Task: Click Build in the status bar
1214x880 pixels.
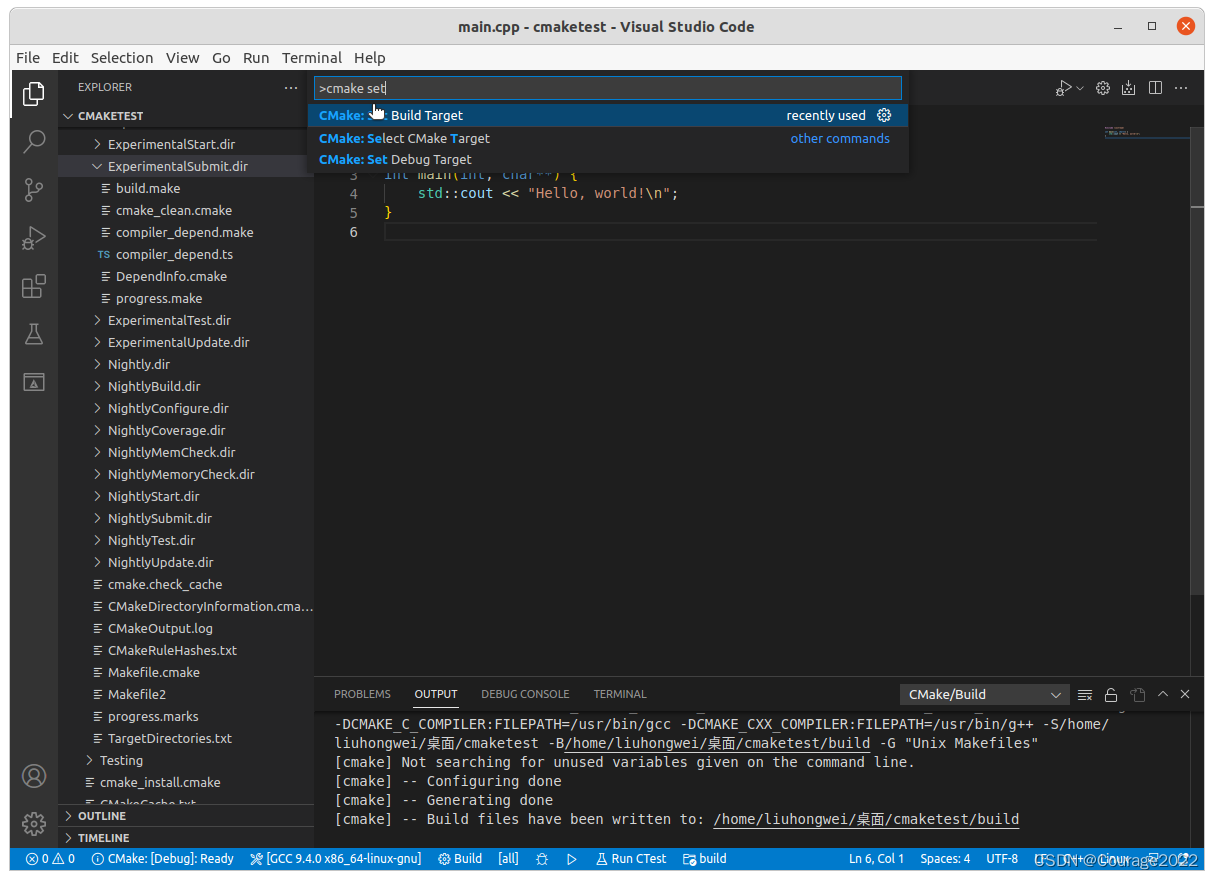Action: click(460, 859)
